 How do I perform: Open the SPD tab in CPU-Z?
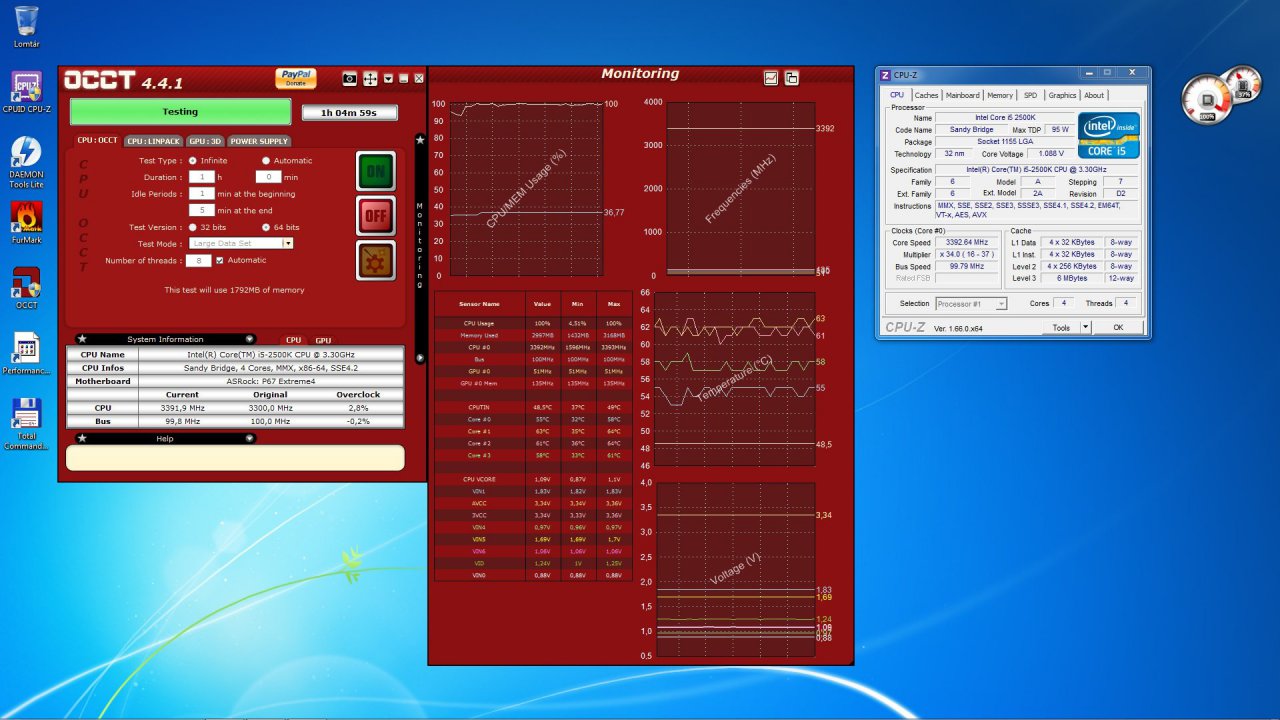point(1030,95)
